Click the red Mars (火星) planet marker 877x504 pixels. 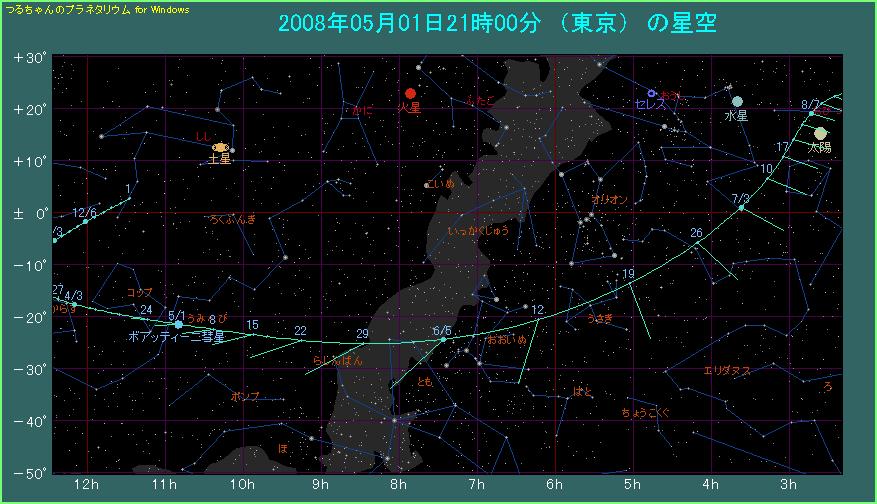point(410,93)
